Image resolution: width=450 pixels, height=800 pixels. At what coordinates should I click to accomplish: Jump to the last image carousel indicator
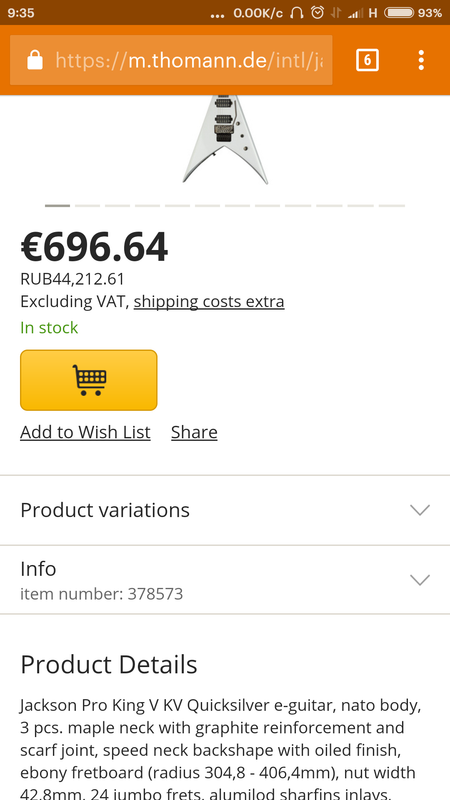pyautogui.click(x=392, y=206)
